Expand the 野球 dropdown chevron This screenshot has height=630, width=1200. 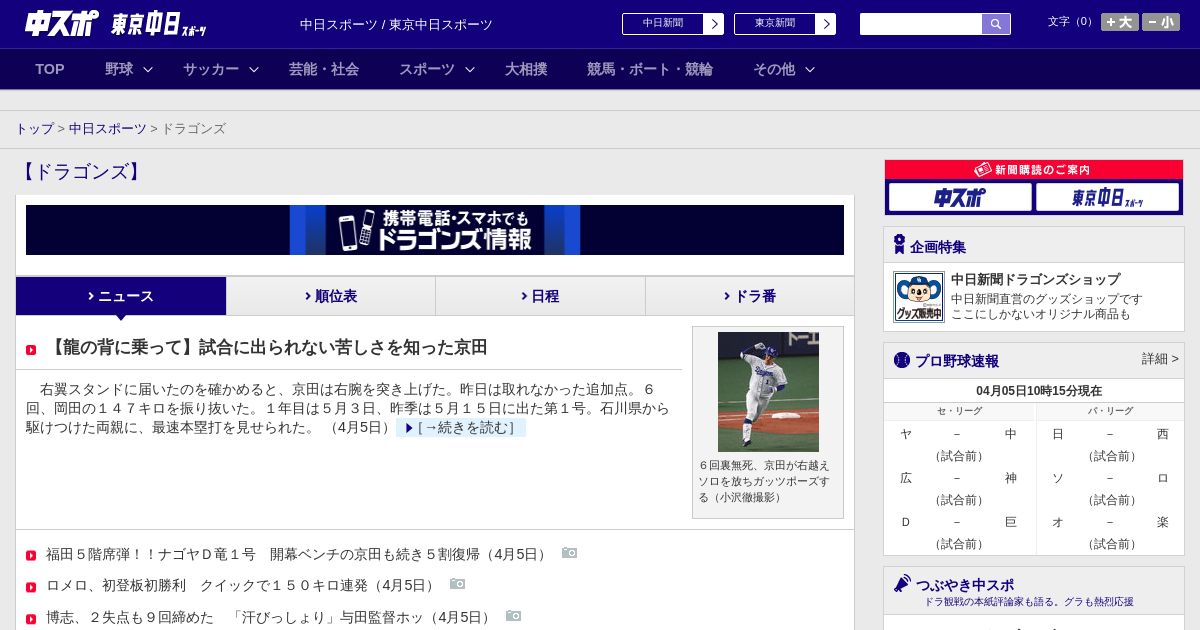[x=148, y=69]
